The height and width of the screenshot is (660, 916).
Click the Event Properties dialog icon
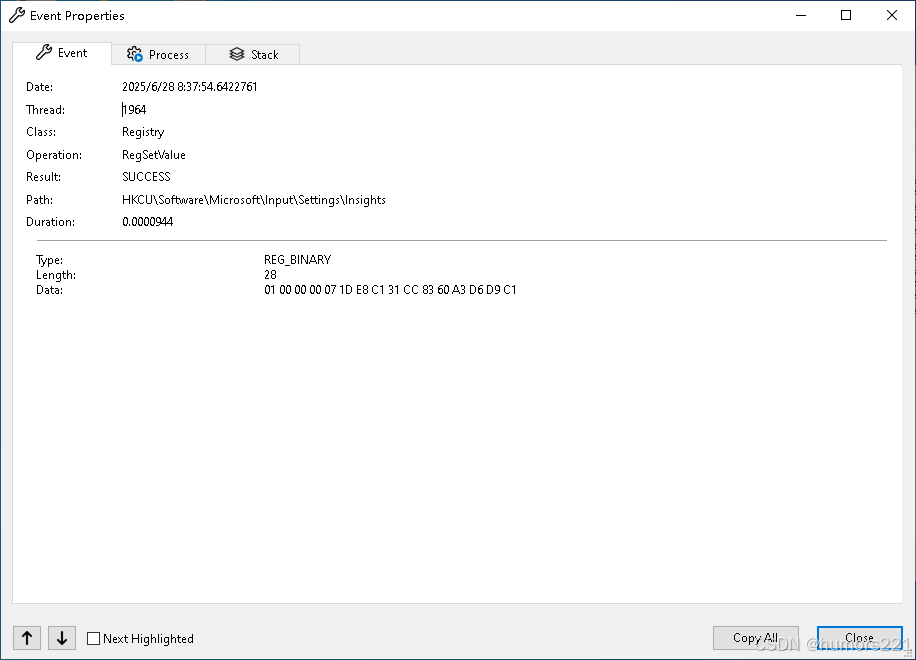[15, 15]
